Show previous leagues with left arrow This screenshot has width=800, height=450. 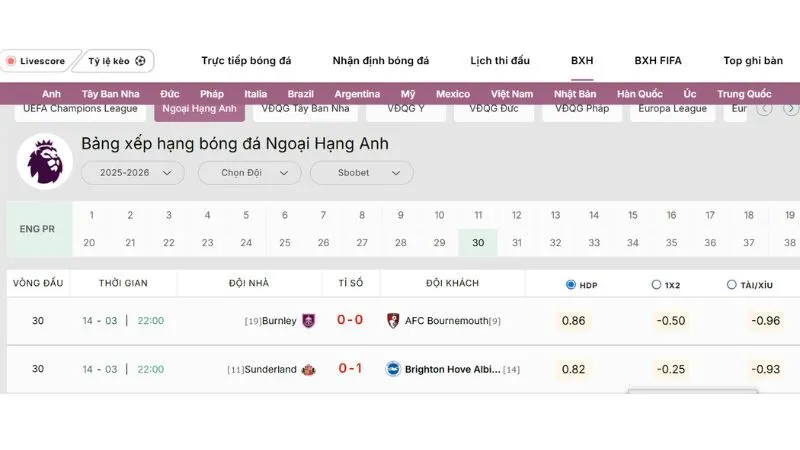click(x=764, y=109)
